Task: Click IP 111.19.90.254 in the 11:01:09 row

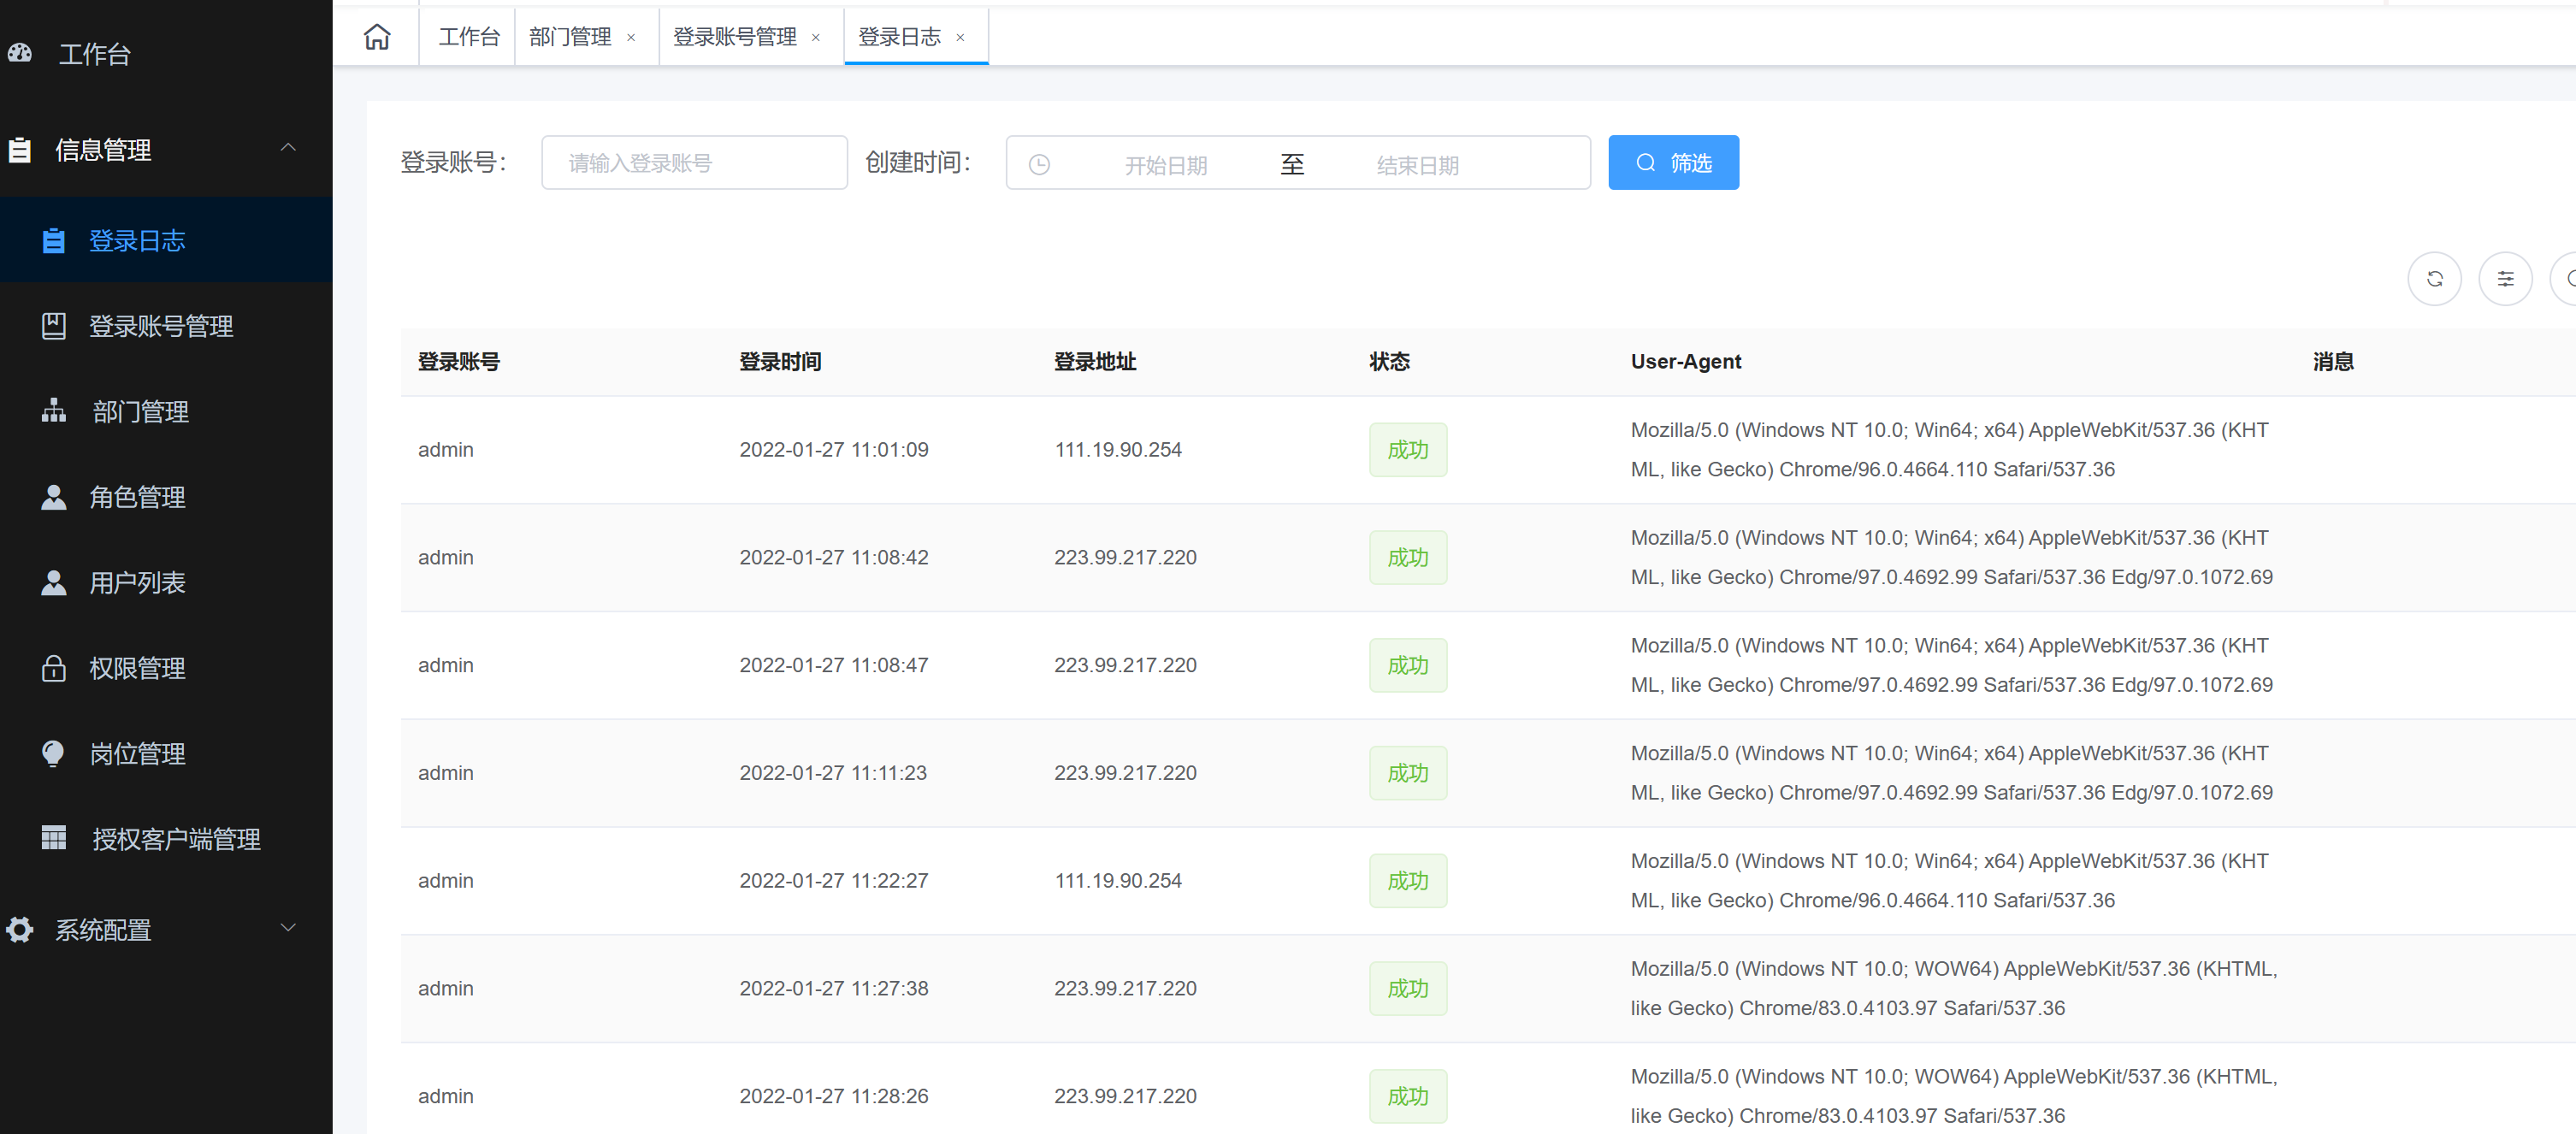Action: click(1118, 449)
